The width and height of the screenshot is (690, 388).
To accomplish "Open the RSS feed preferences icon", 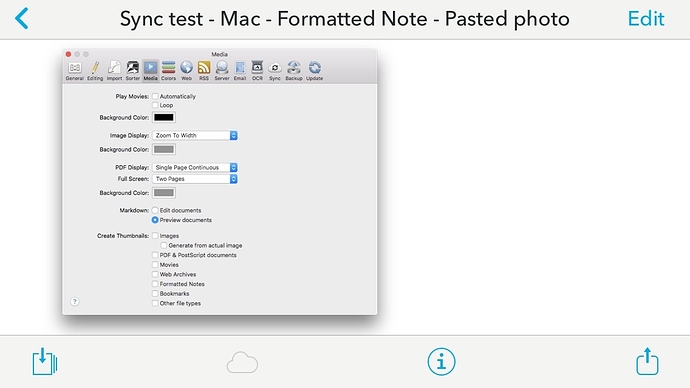I will (x=204, y=71).
